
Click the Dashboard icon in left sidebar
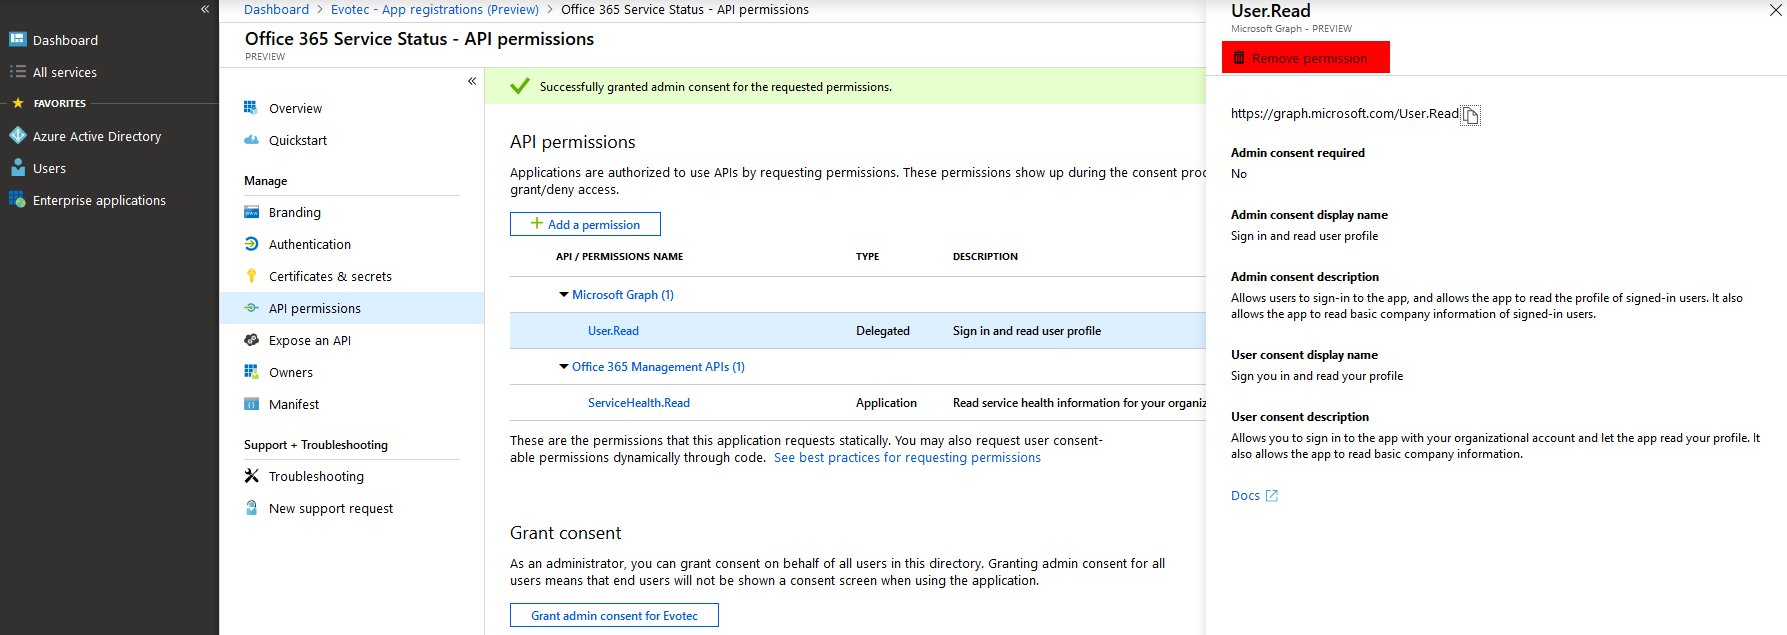click(17, 40)
